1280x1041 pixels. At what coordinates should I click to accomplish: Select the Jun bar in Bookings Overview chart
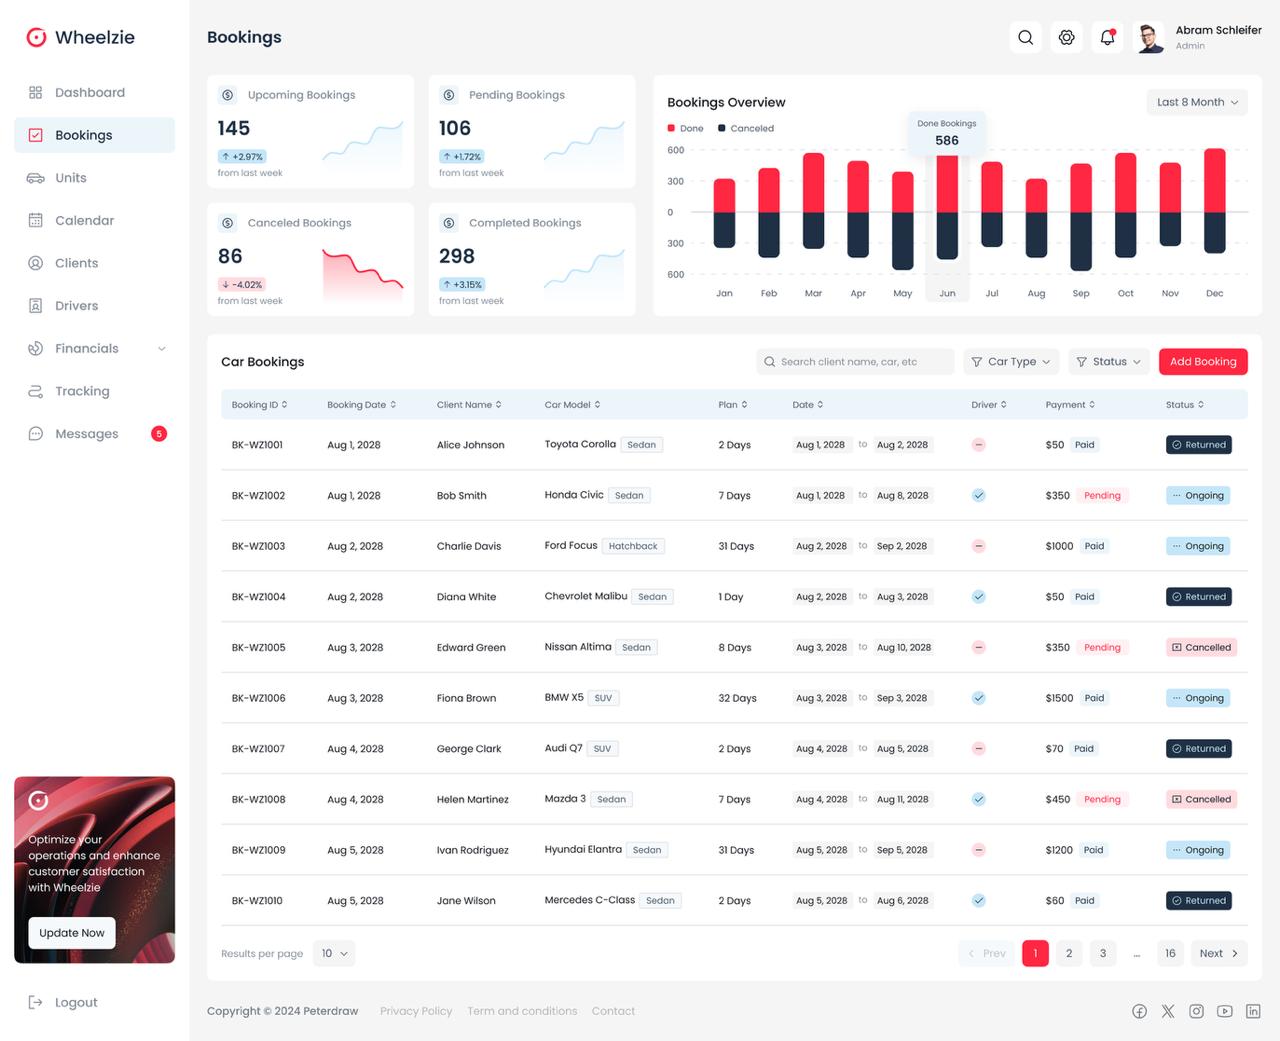click(x=947, y=212)
